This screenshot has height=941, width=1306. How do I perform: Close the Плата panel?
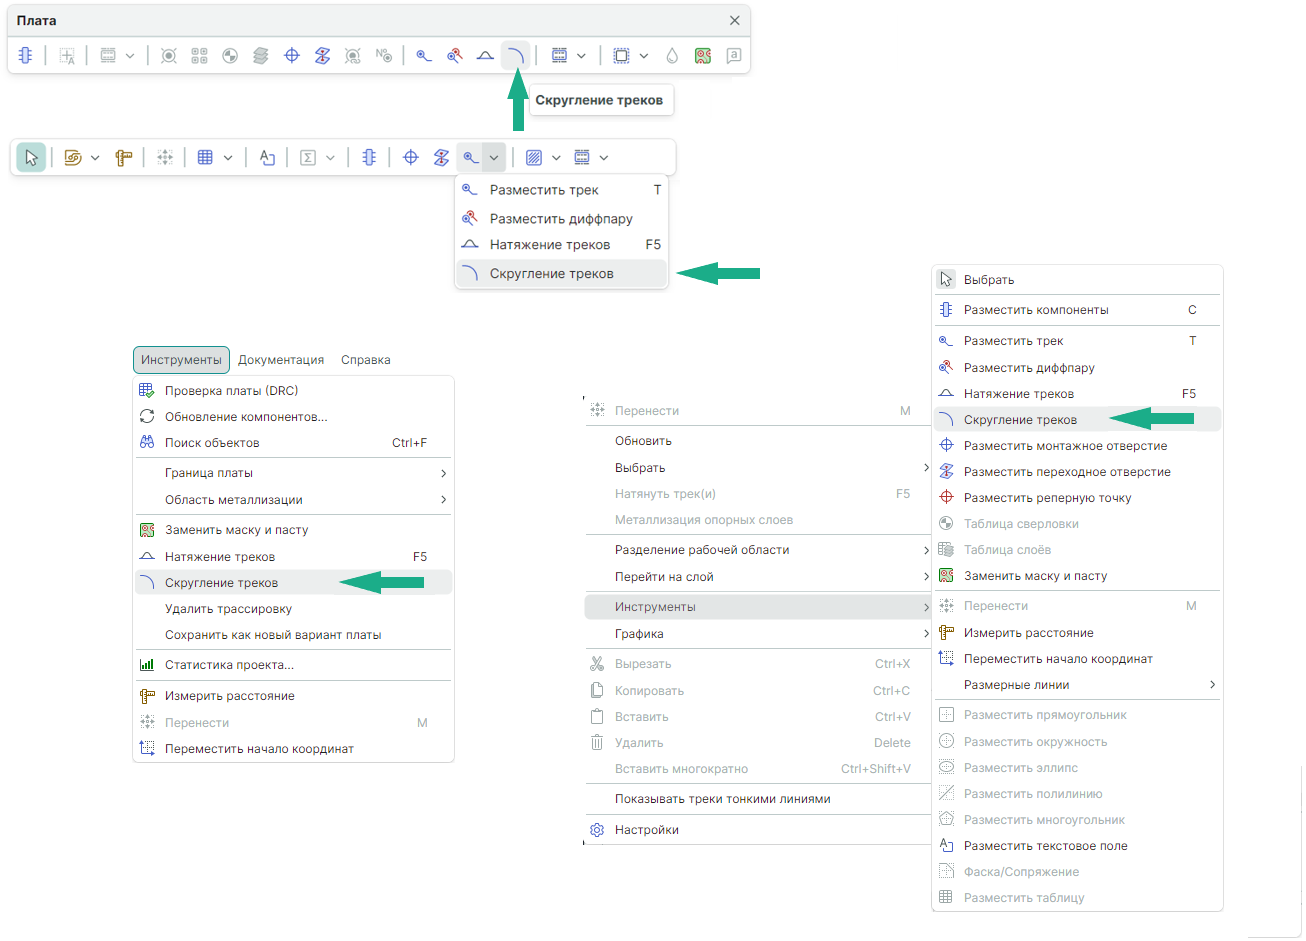pyautogui.click(x=735, y=21)
